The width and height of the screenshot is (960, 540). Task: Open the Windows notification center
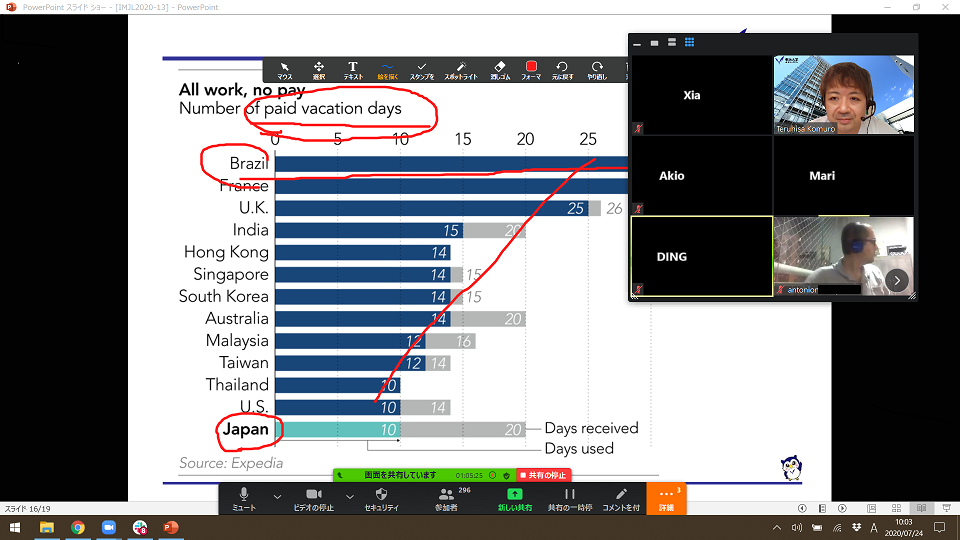pyautogui.click(x=940, y=528)
